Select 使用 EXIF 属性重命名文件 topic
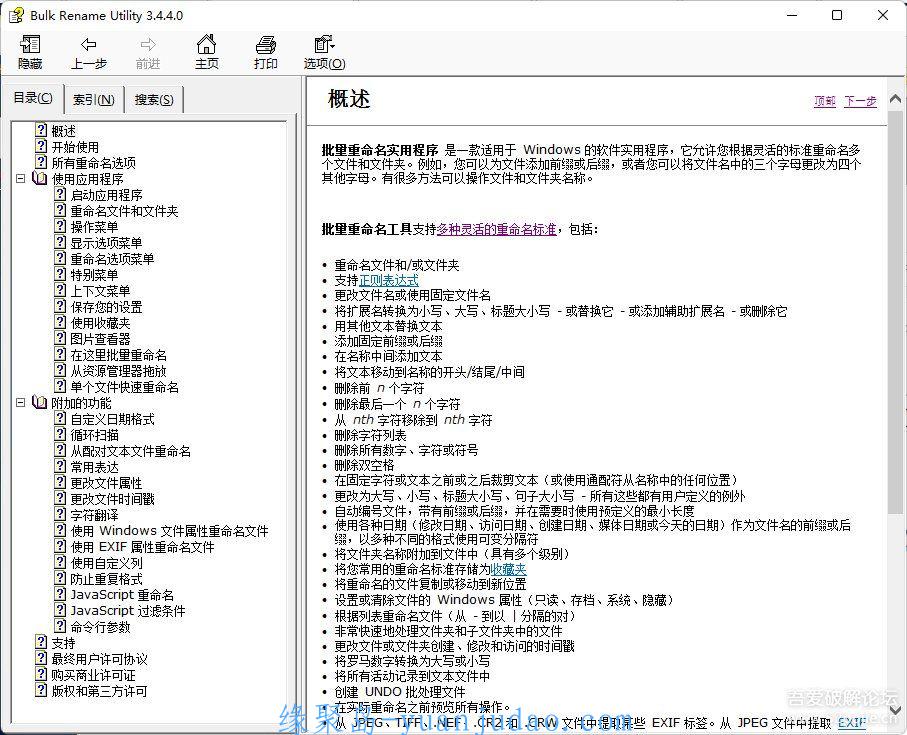The width and height of the screenshot is (907, 735). (142, 547)
